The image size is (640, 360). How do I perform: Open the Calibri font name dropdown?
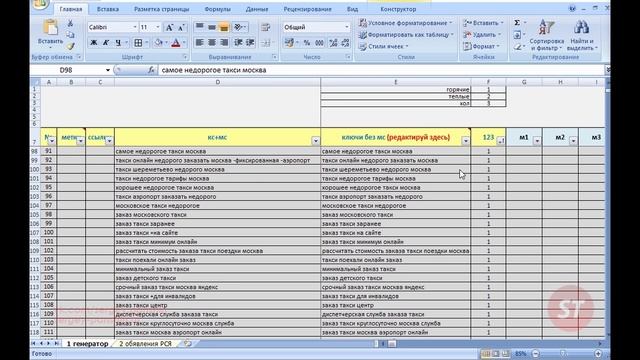pyautogui.click(x=135, y=27)
